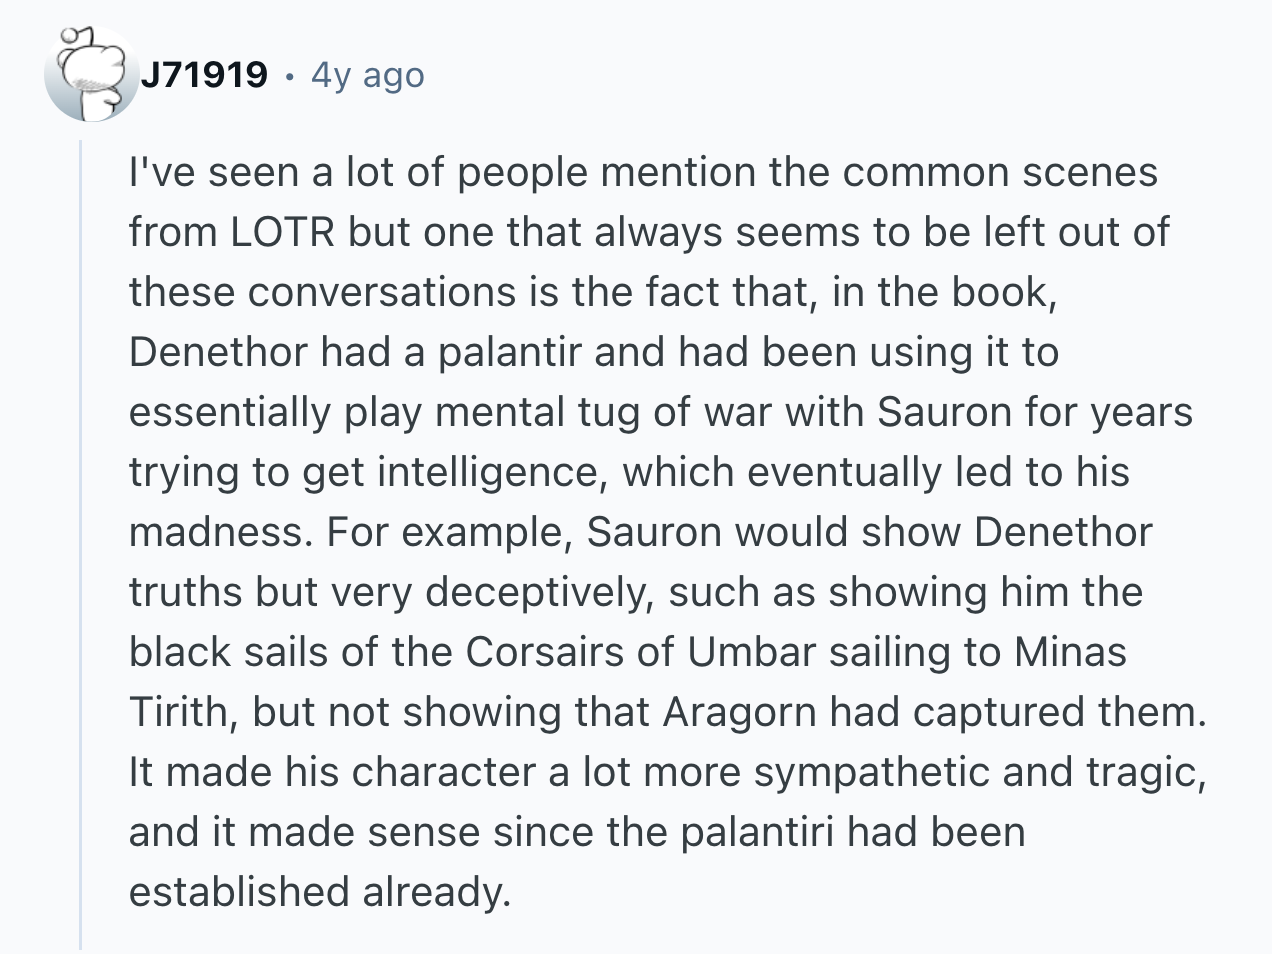Click the word "deceptively" in the comment

539,592
